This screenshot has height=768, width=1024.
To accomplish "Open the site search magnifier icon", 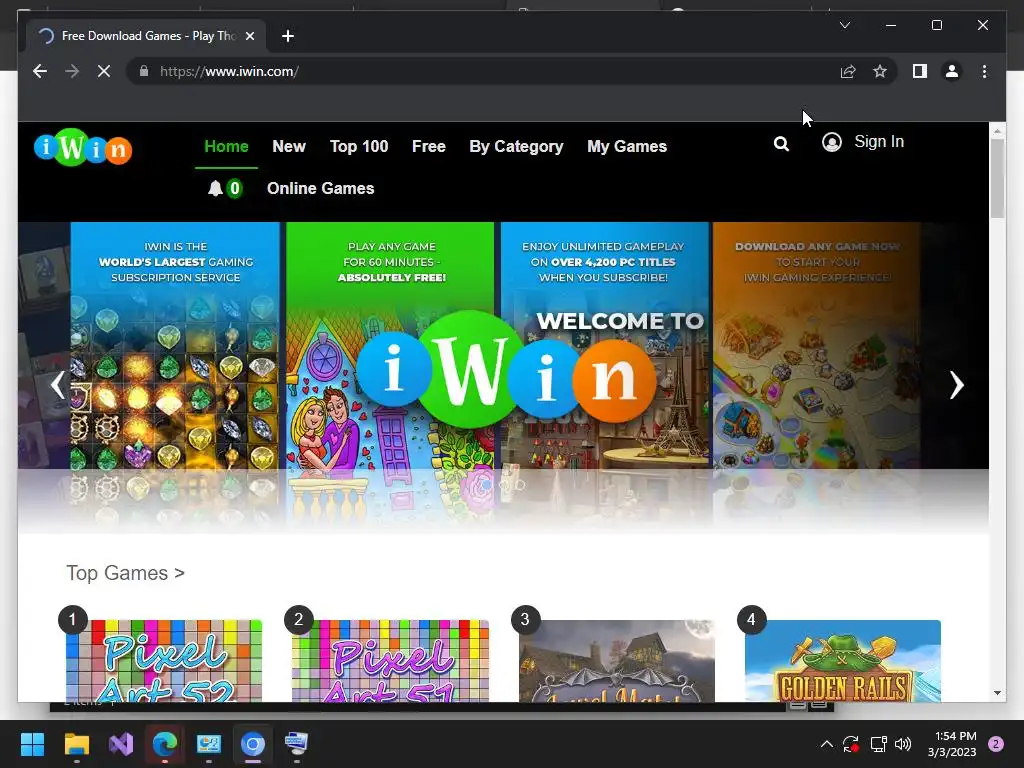I will 781,144.
